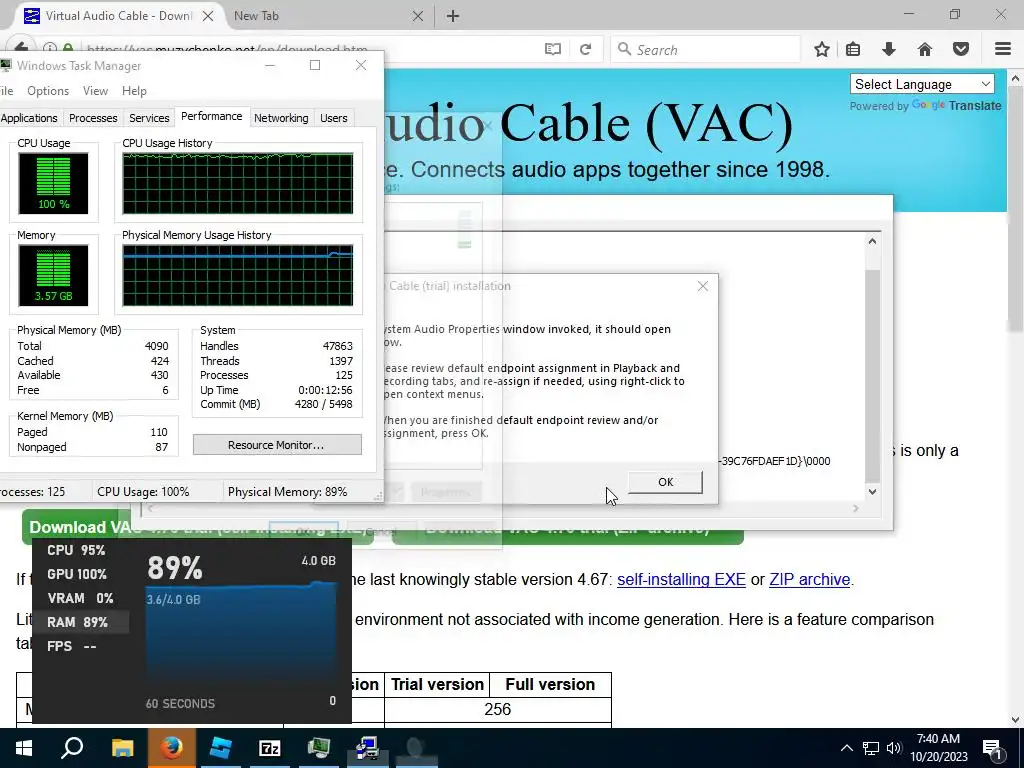The image size is (1024, 768).
Task: Close the Virtual Audio Cable tab
Action: (x=208, y=16)
